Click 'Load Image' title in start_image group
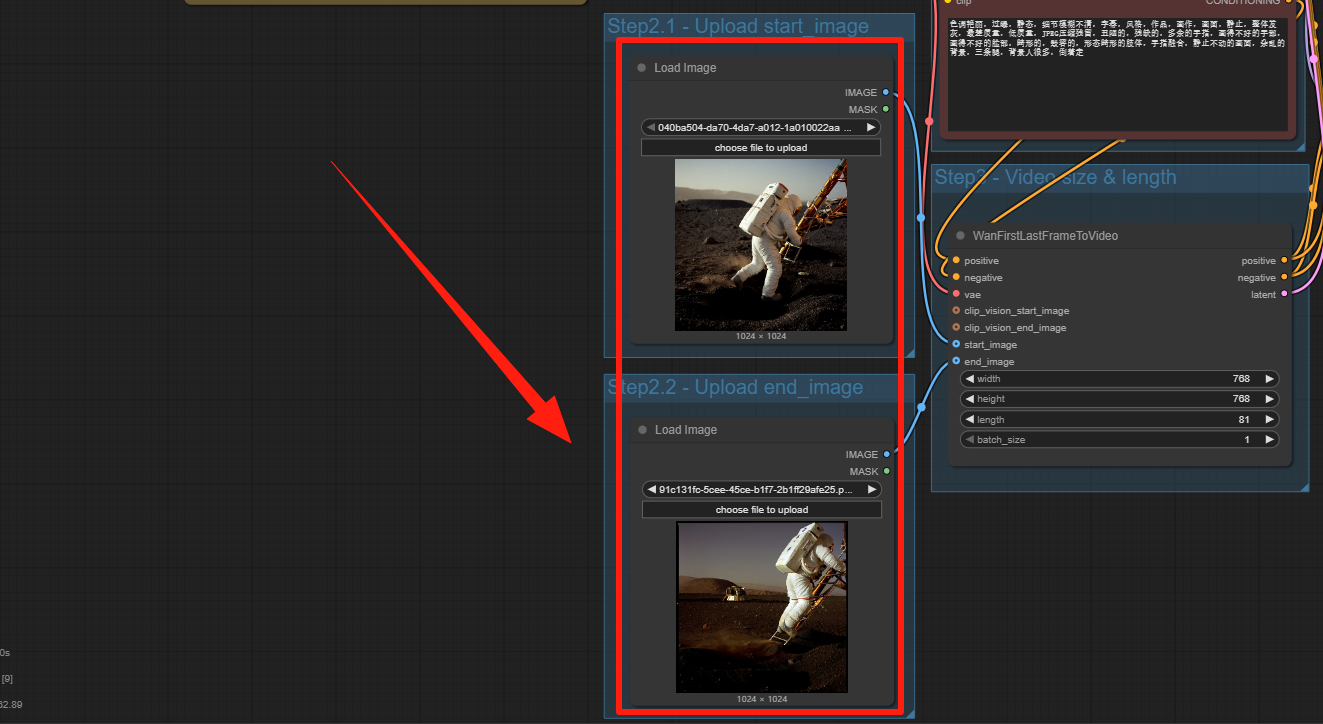Image resolution: width=1323 pixels, height=724 pixels. pyautogui.click(x=685, y=68)
